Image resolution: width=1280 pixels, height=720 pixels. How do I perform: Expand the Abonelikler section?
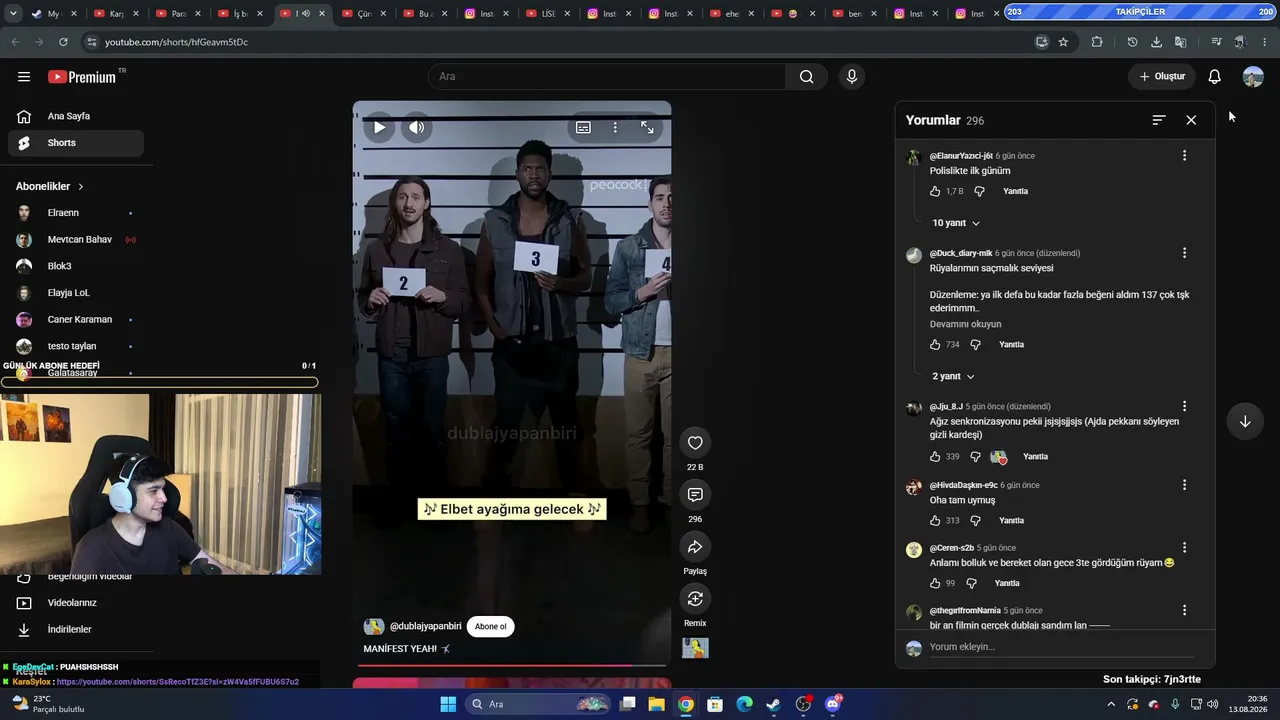[50, 187]
